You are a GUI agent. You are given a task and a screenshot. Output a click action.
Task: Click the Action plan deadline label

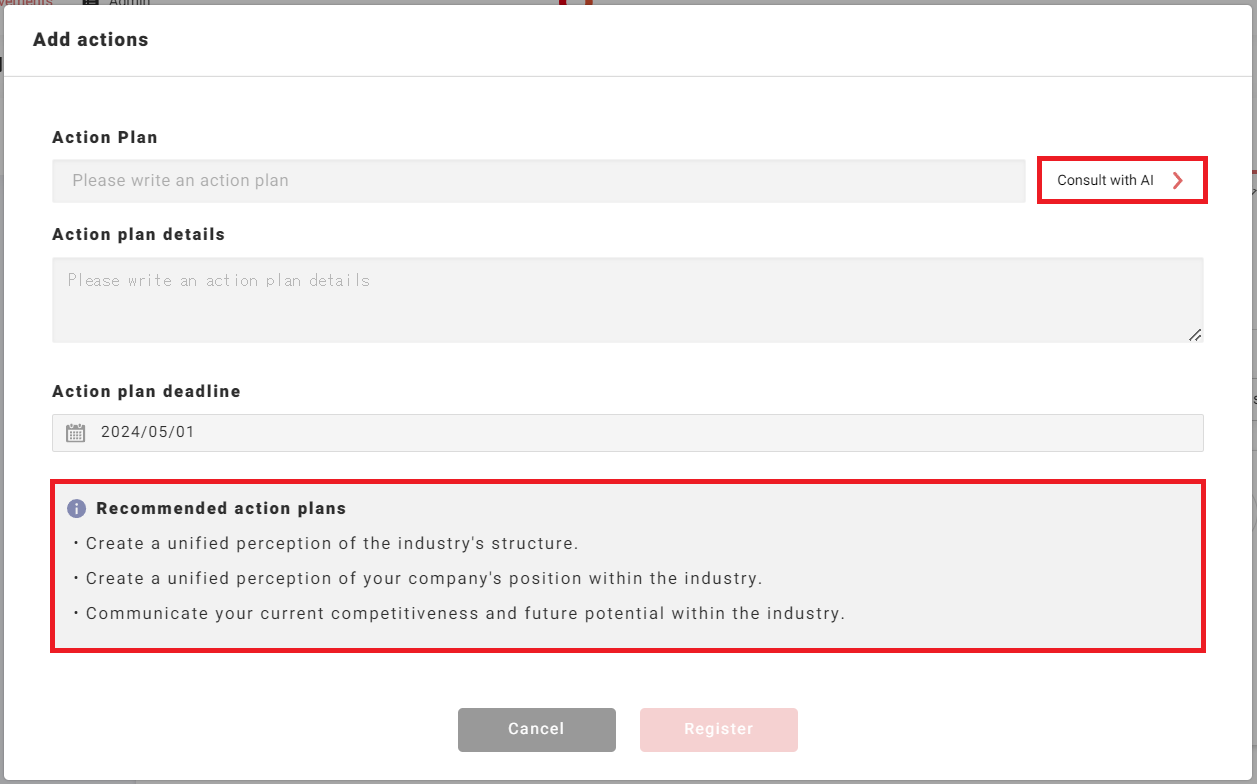click(146, 391)
